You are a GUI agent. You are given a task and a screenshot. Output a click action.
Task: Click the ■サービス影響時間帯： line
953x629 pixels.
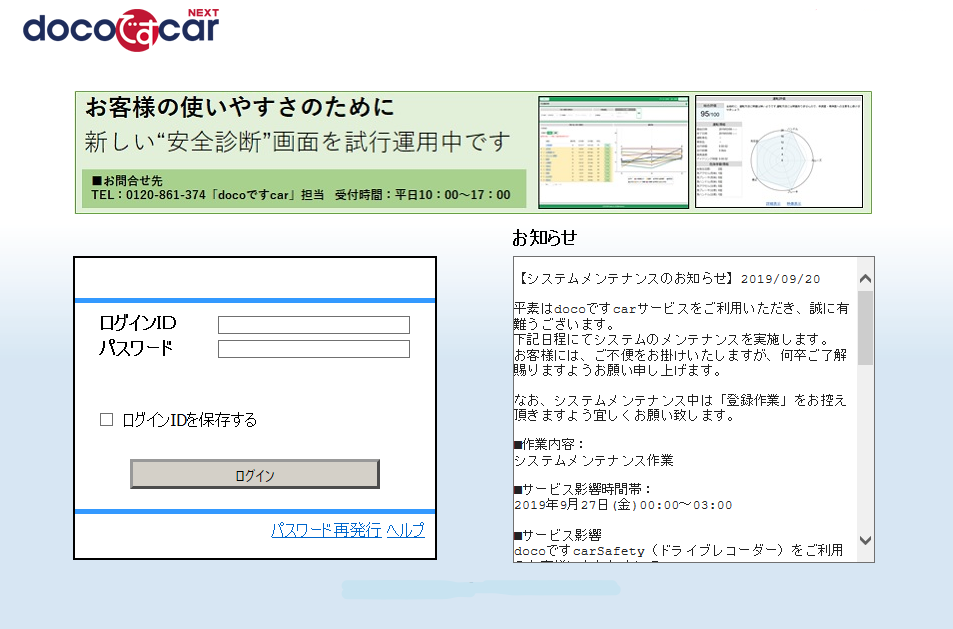(583, 489)
